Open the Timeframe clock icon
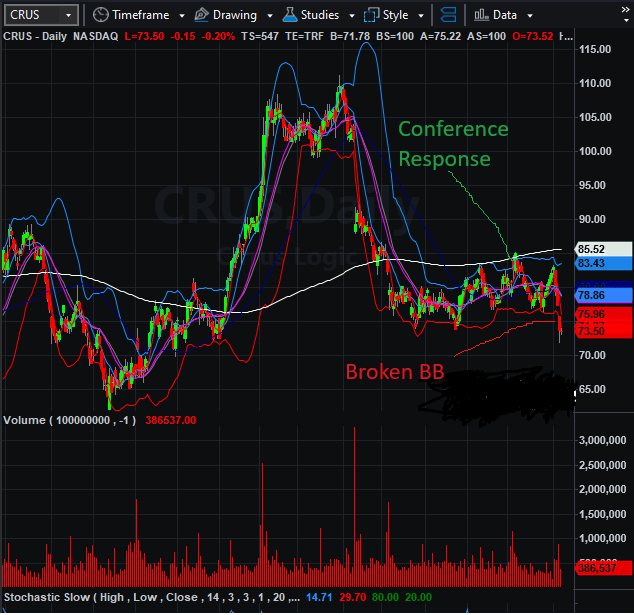This screenshot has width=634, height=615. click(100, 15)
